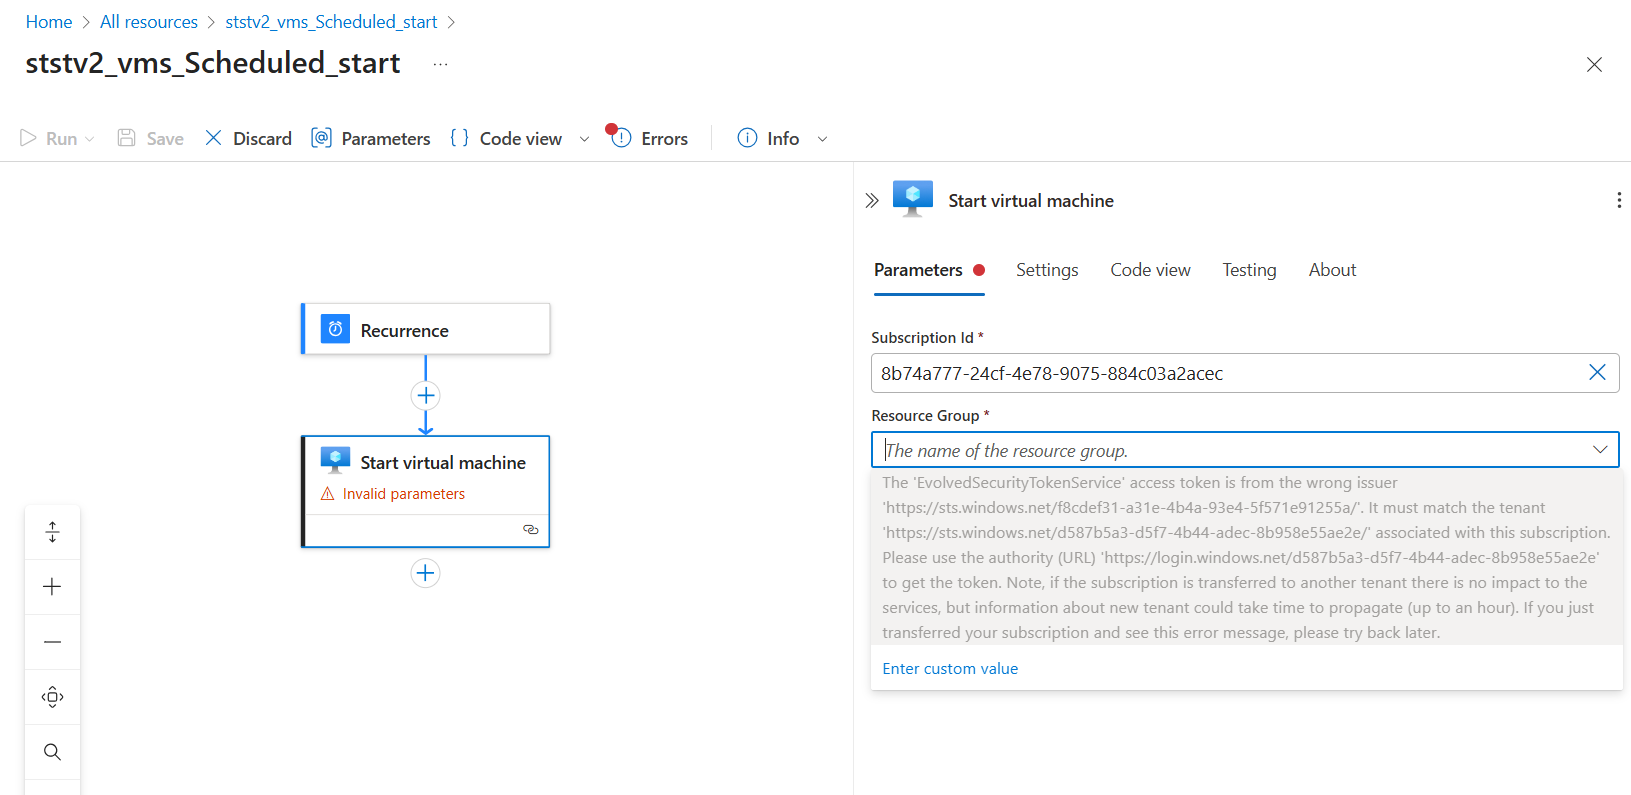This screenshot has width=1631, height=795.
Task: Click the Invalid parameters warning text
Action: 404,494
